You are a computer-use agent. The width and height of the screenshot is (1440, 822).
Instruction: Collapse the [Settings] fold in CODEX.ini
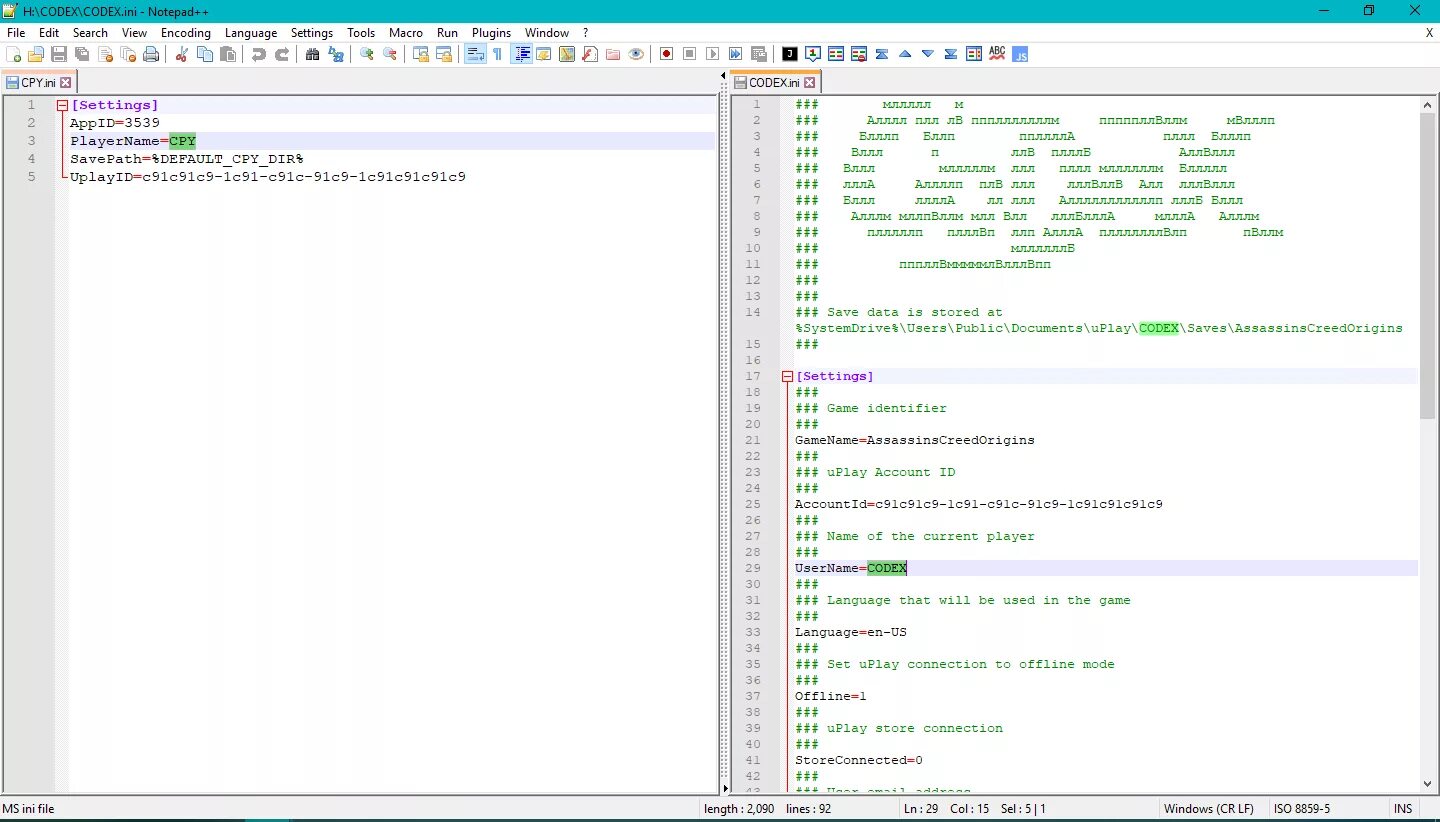pos(787,376)
